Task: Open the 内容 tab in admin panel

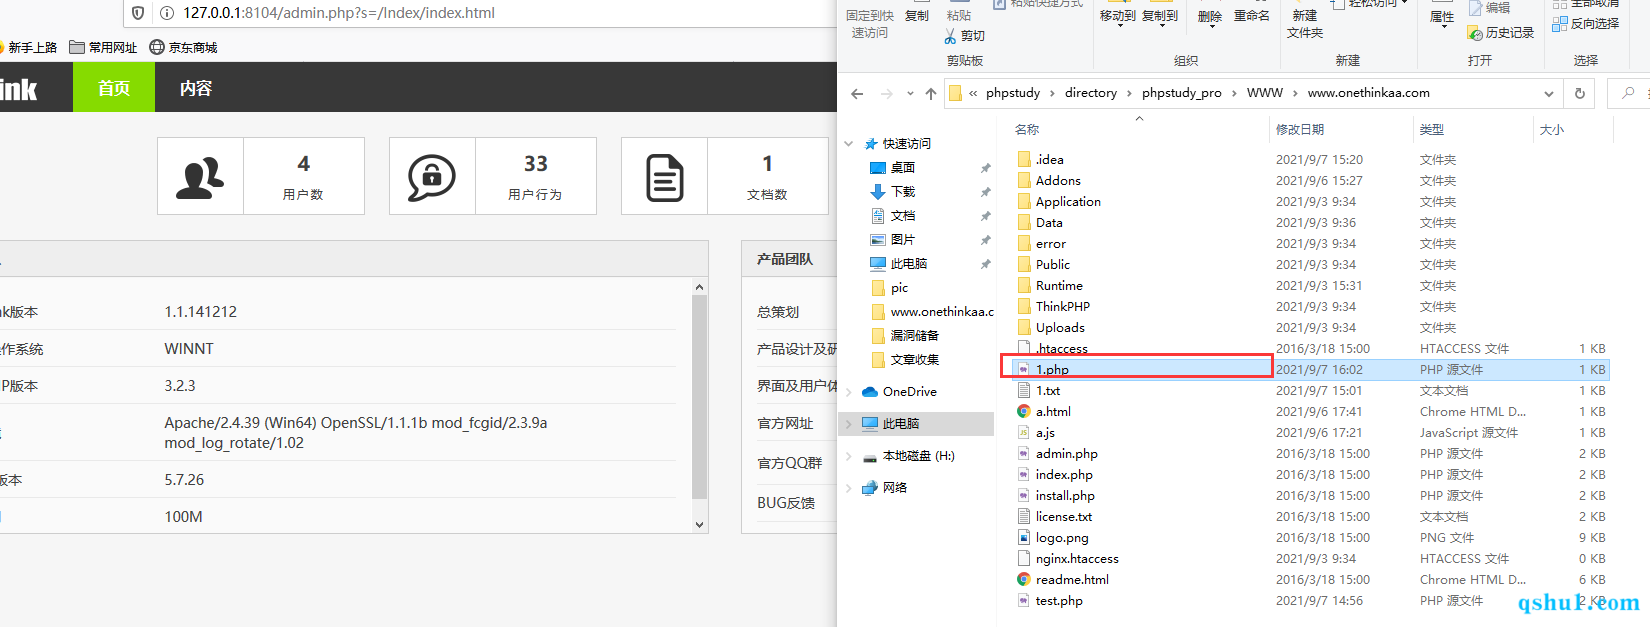Action: [x=196, y=87]
